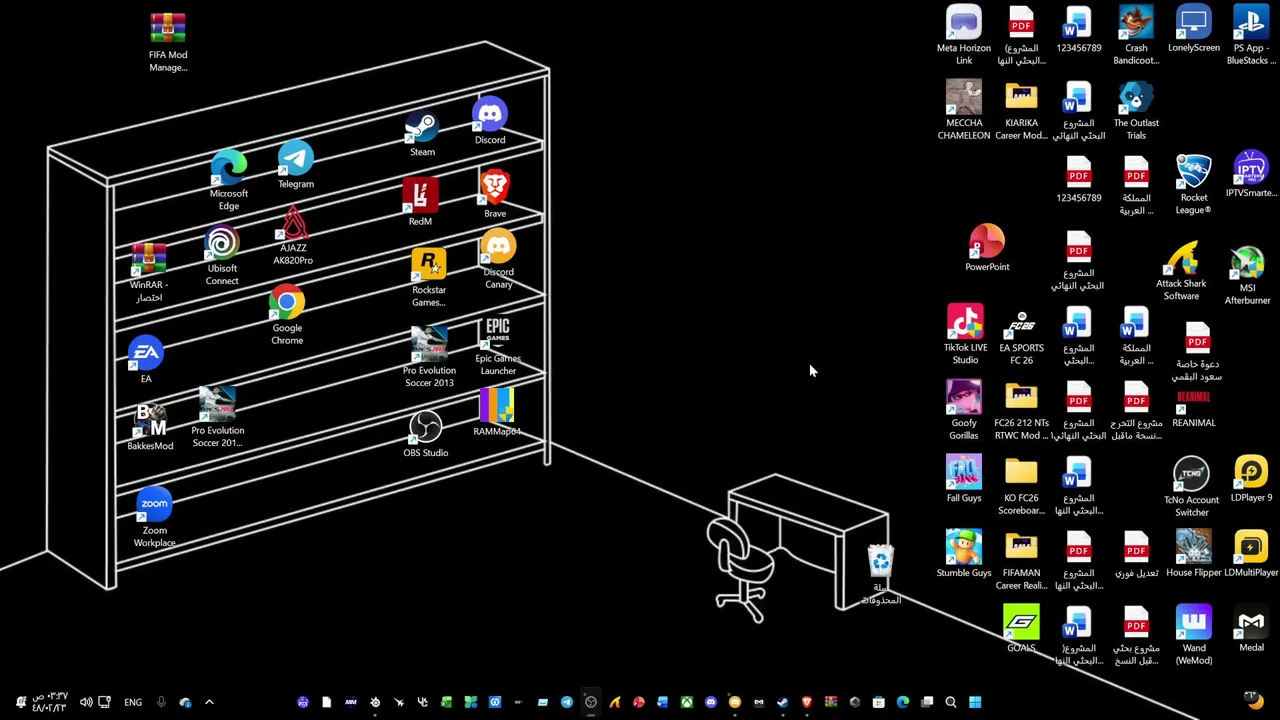The image size is (1280, 720).
Task: Select the 123456789 PDF file
Action: [x=1078, y=179]
